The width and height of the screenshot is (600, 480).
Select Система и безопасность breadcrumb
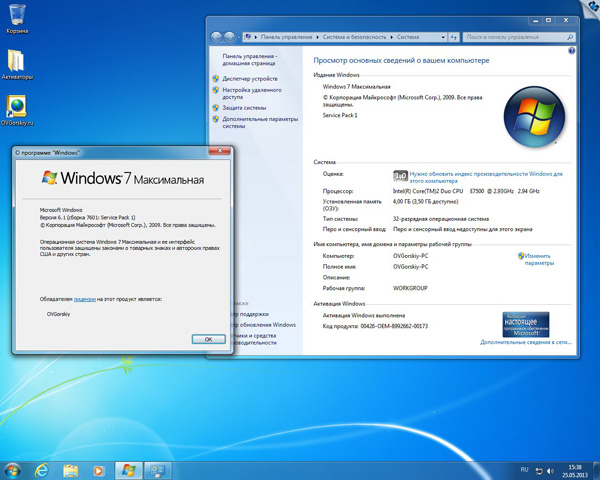pyautogui.click(x=354, y=37)
